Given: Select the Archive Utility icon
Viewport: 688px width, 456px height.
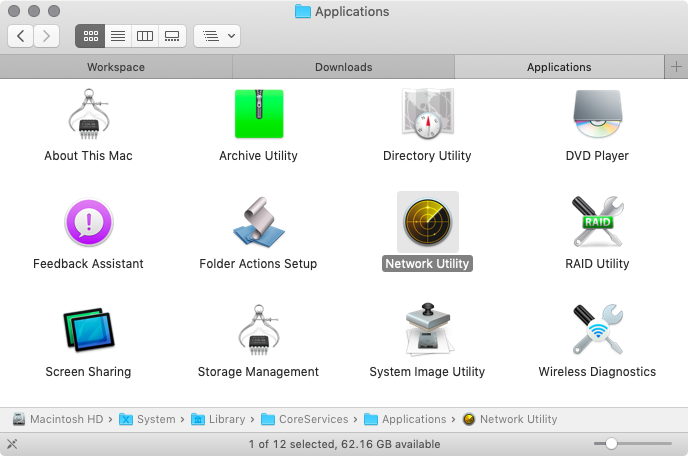Looking at the screenshot, I should coord(258,115).
